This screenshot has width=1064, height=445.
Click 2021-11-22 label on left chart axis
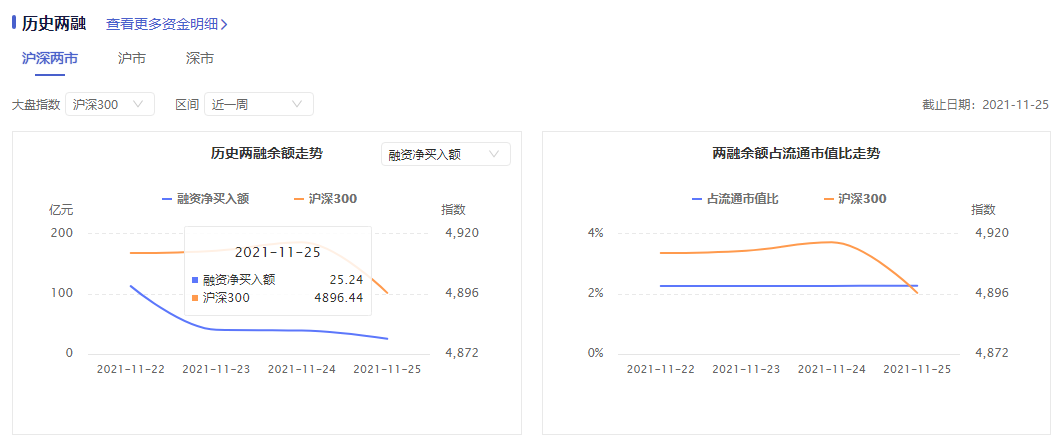(130, 370)
